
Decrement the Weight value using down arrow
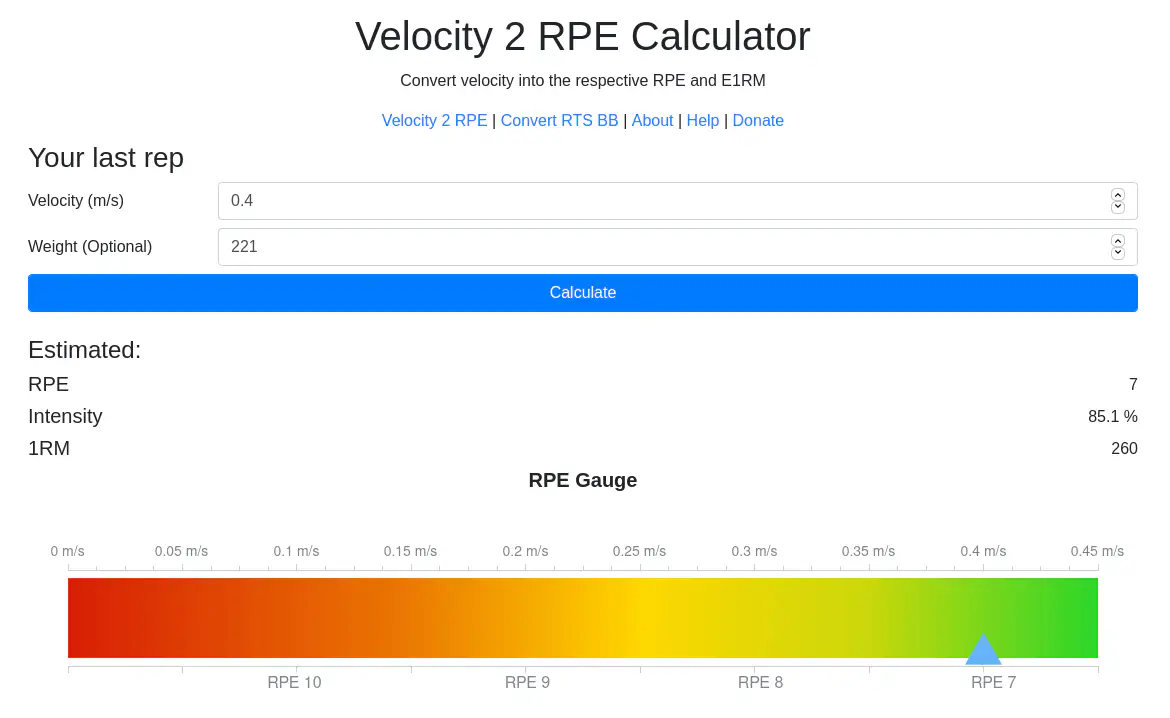tap(1117, 252)
